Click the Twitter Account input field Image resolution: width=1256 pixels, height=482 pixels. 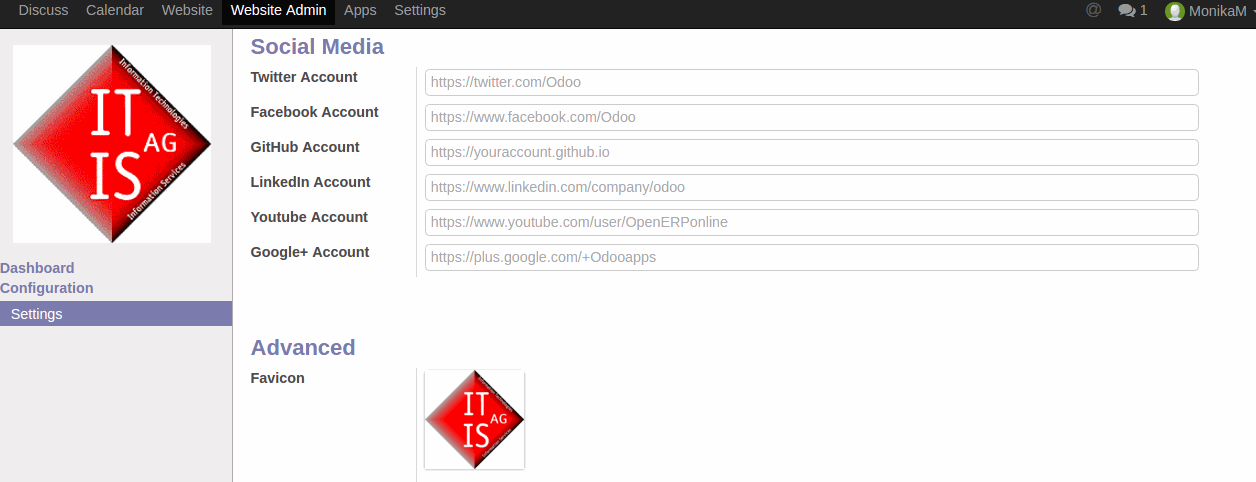812,82
